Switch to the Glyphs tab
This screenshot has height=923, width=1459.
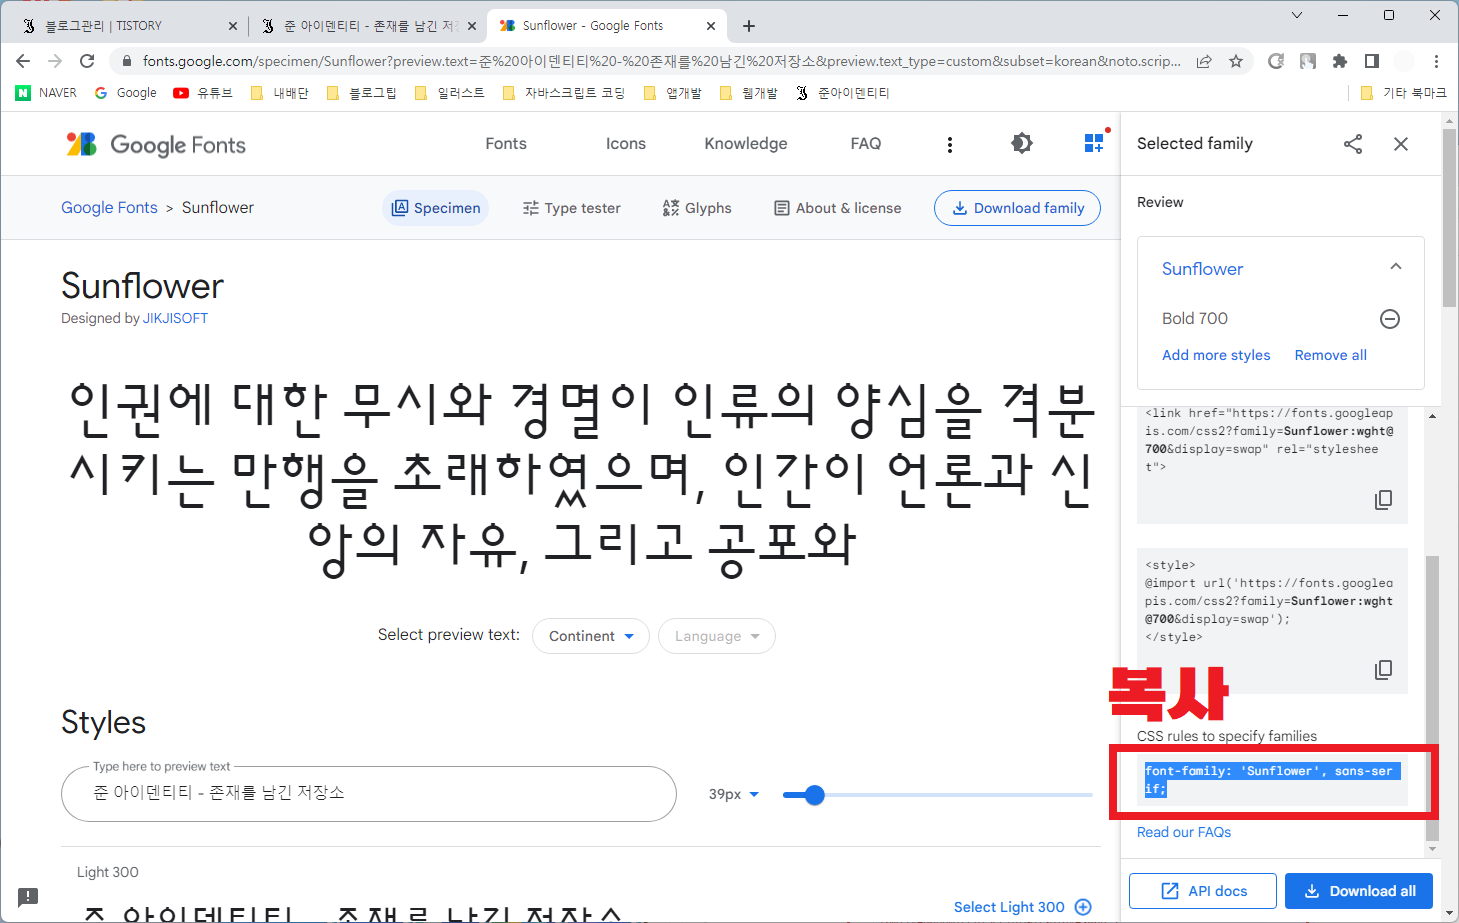tap(697, 208)
